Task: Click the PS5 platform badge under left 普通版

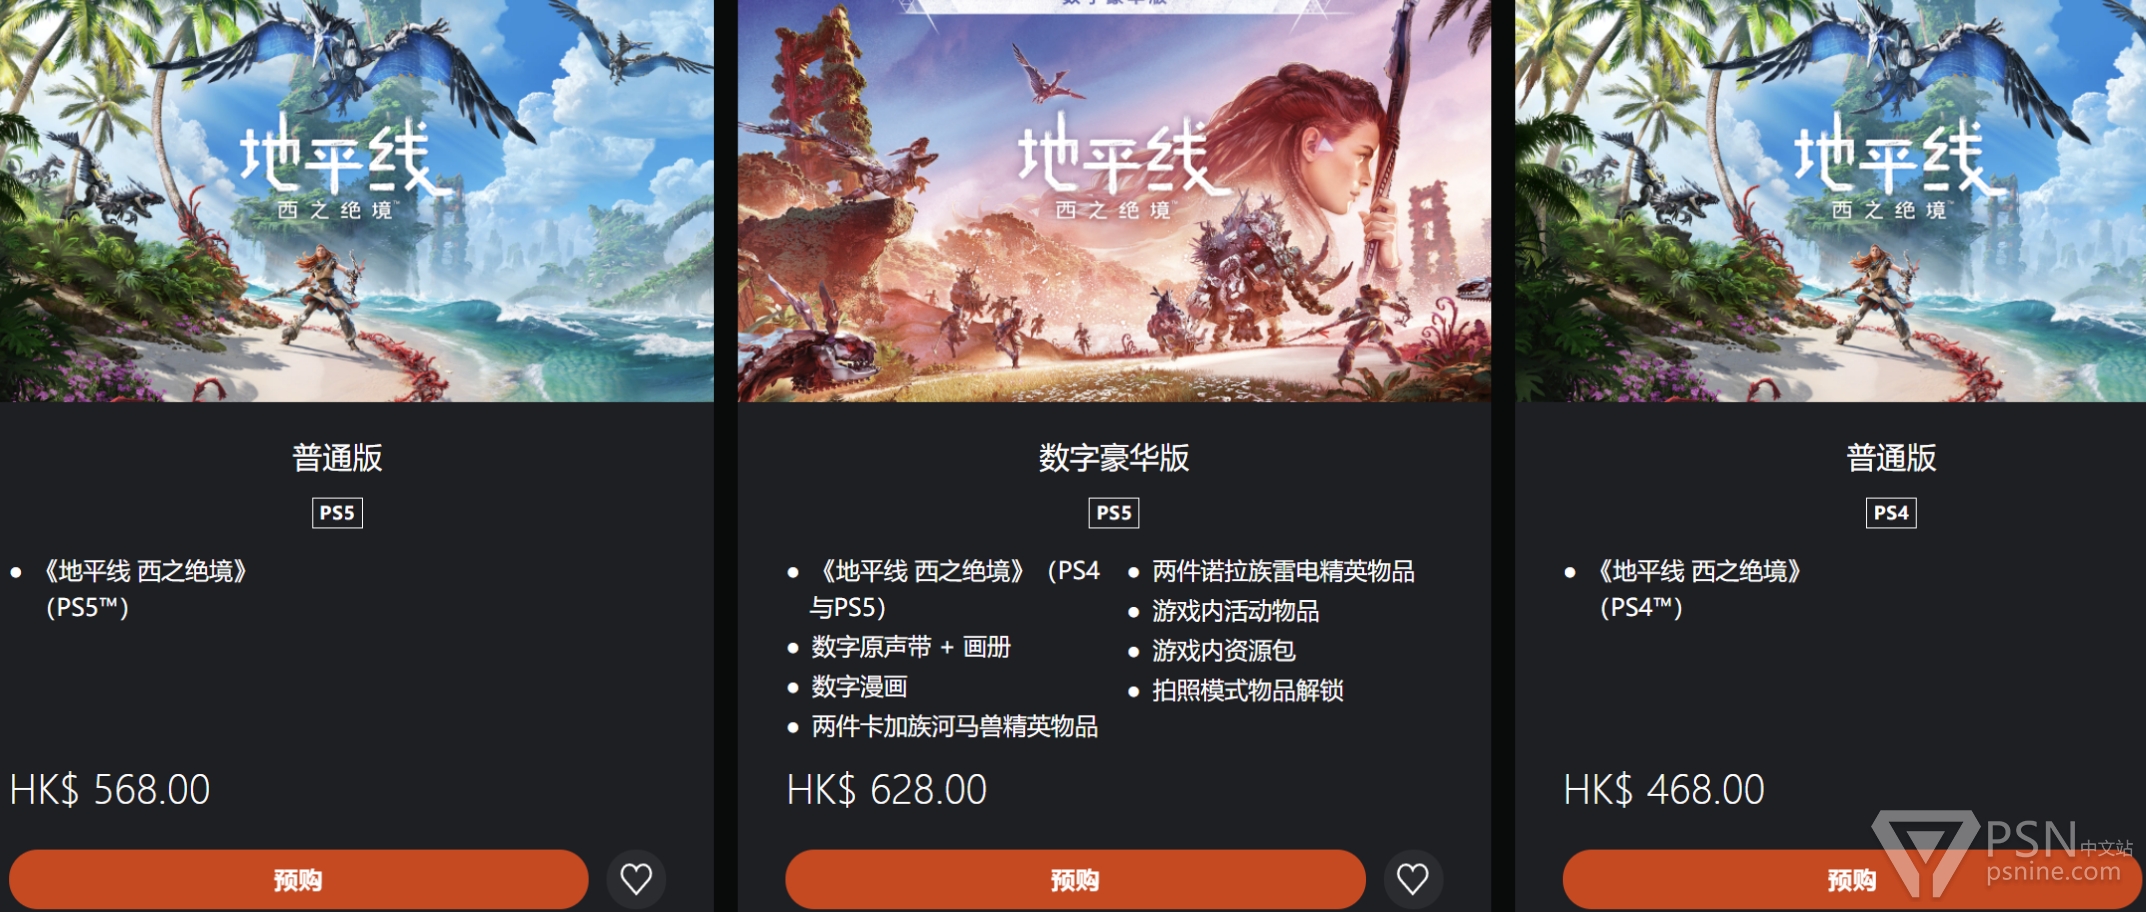Action: [337, 513]
